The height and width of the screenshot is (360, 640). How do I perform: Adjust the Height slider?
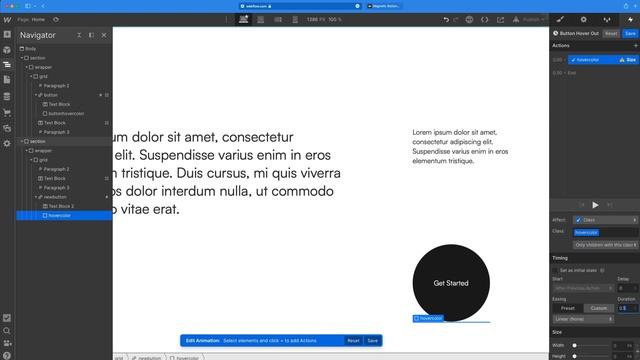[575, 356]
